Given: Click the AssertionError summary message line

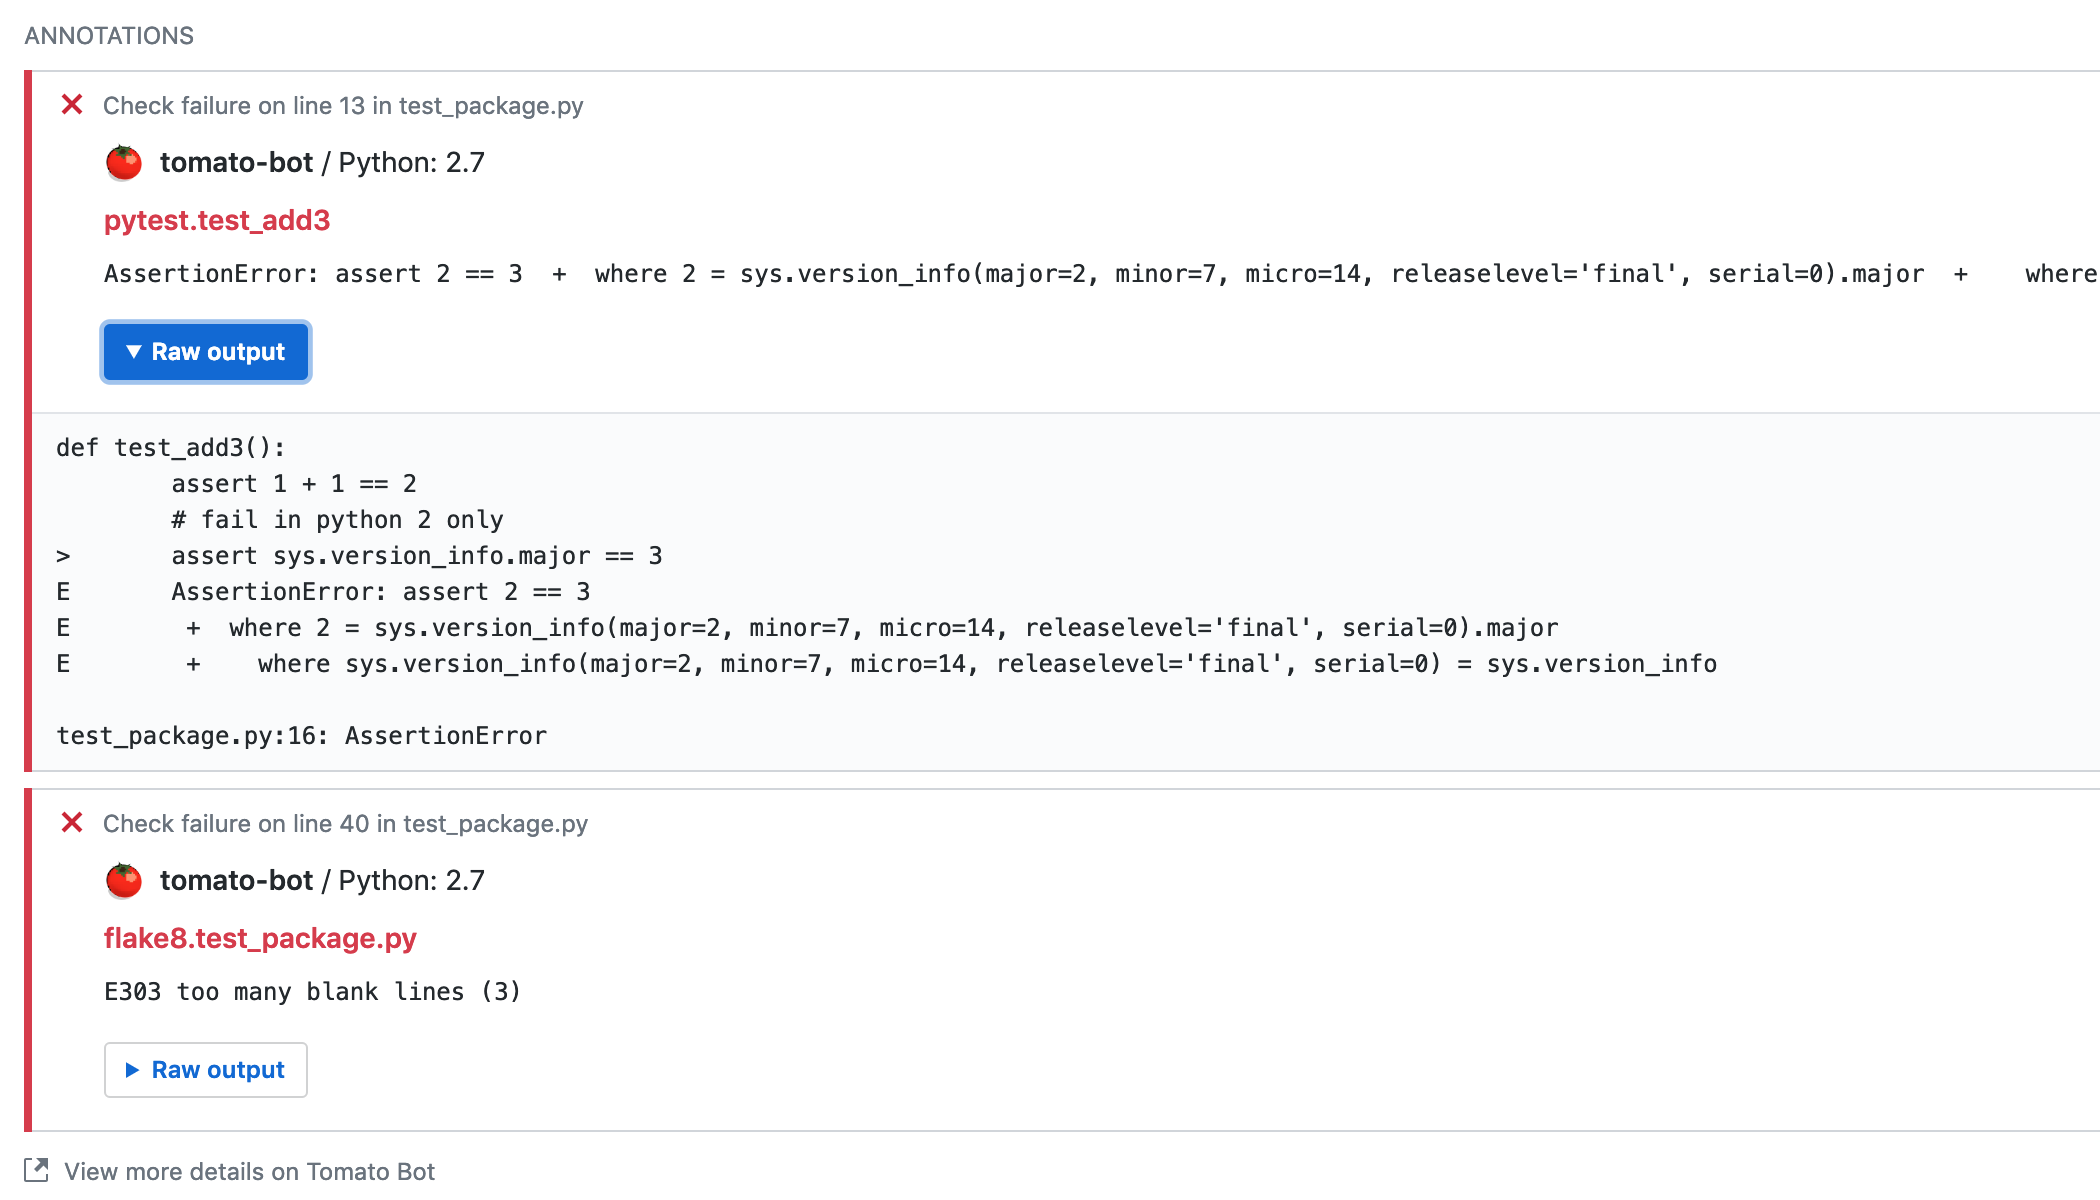Looking at the screenshot, I should pos(1100,274).
